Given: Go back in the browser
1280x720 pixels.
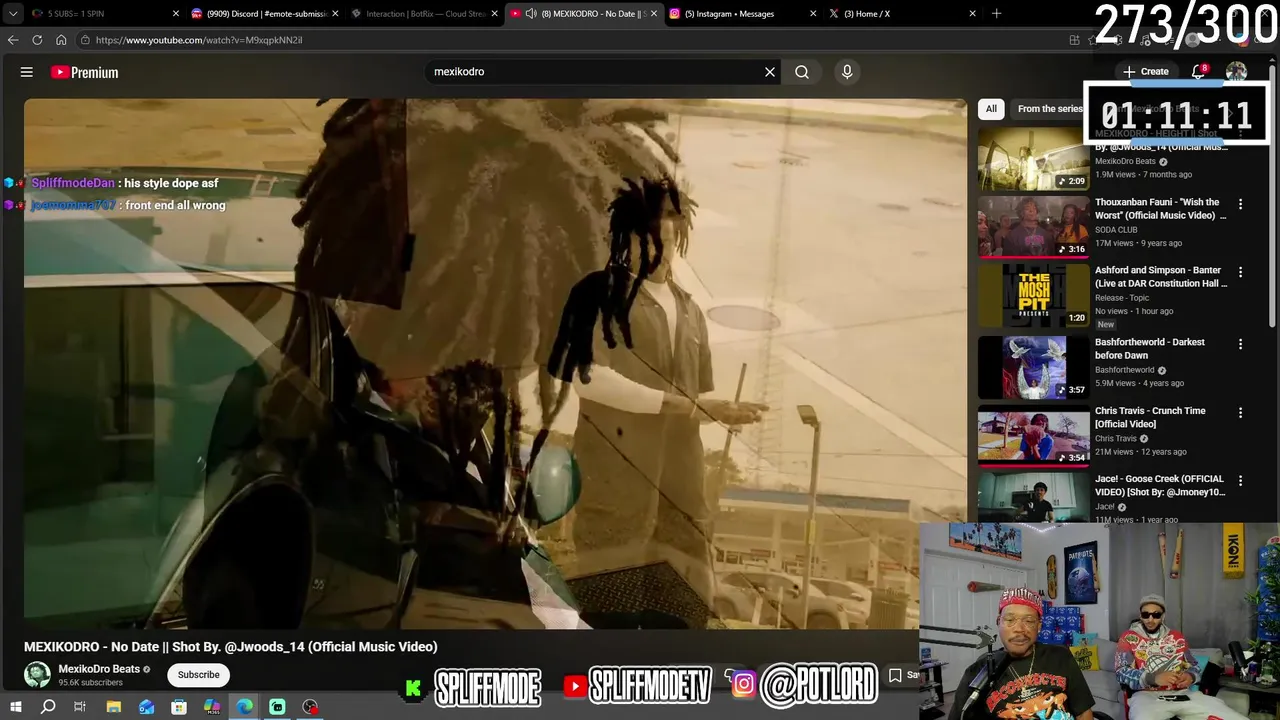Looking at the screenshot, I should [x=13, y=40].
